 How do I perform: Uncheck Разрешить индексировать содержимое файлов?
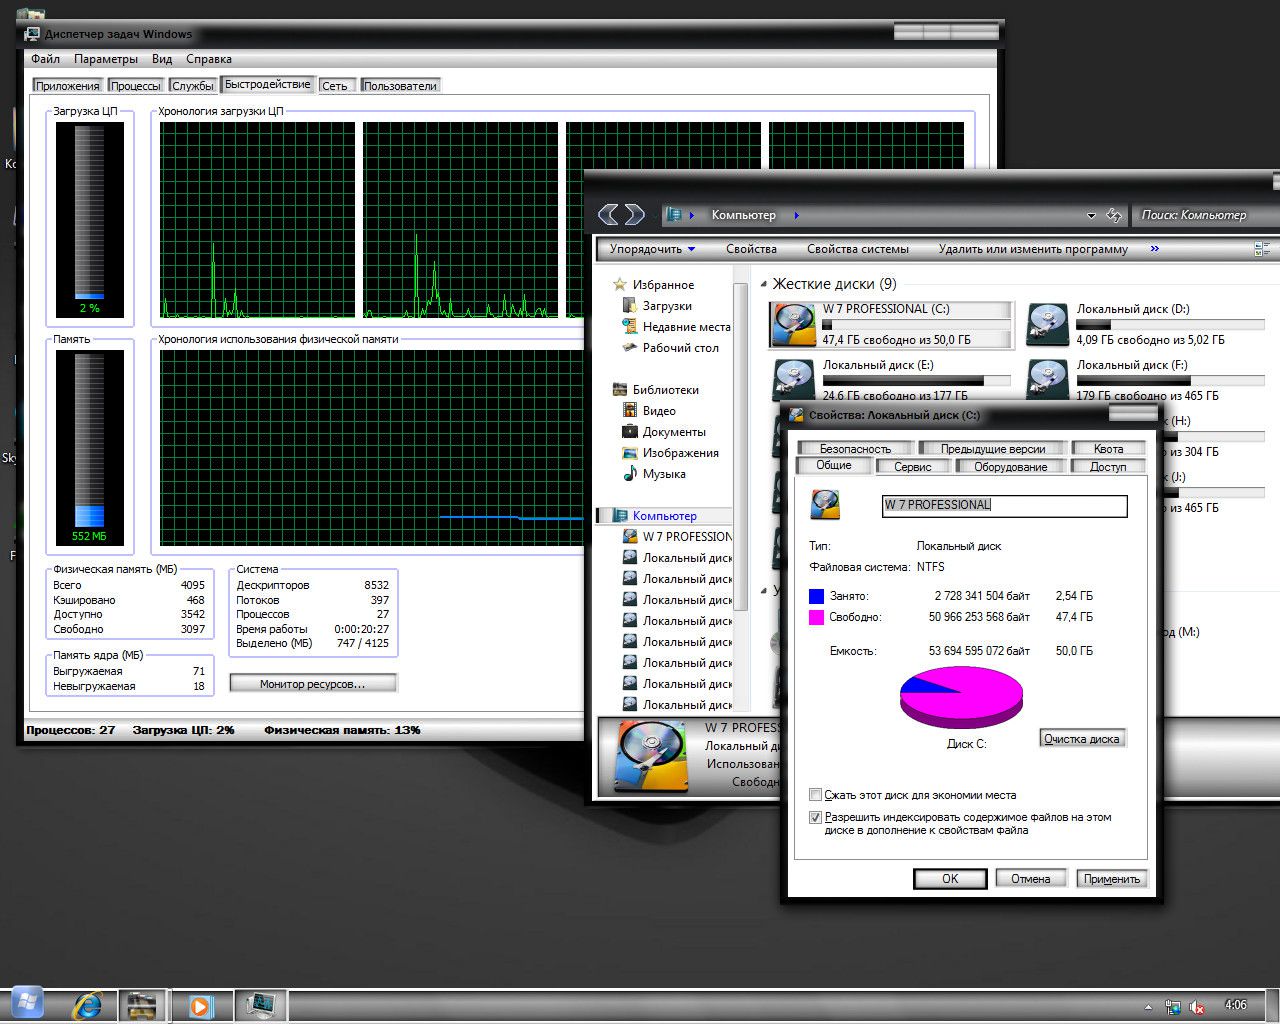[815, 817]
